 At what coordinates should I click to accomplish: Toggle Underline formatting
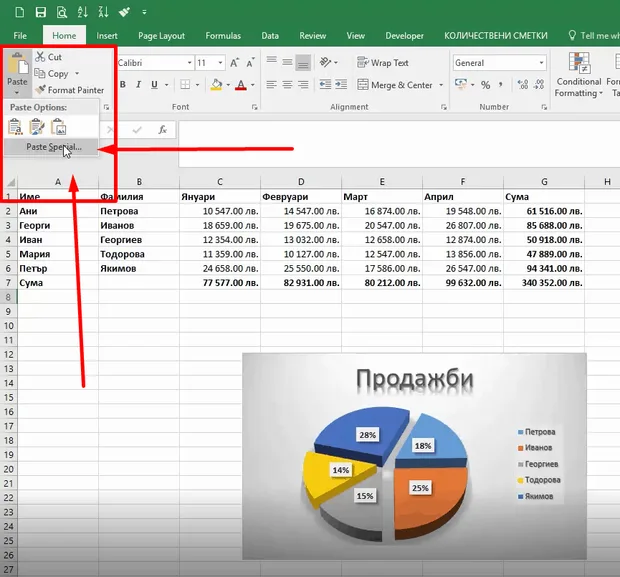tap(154, 85)
